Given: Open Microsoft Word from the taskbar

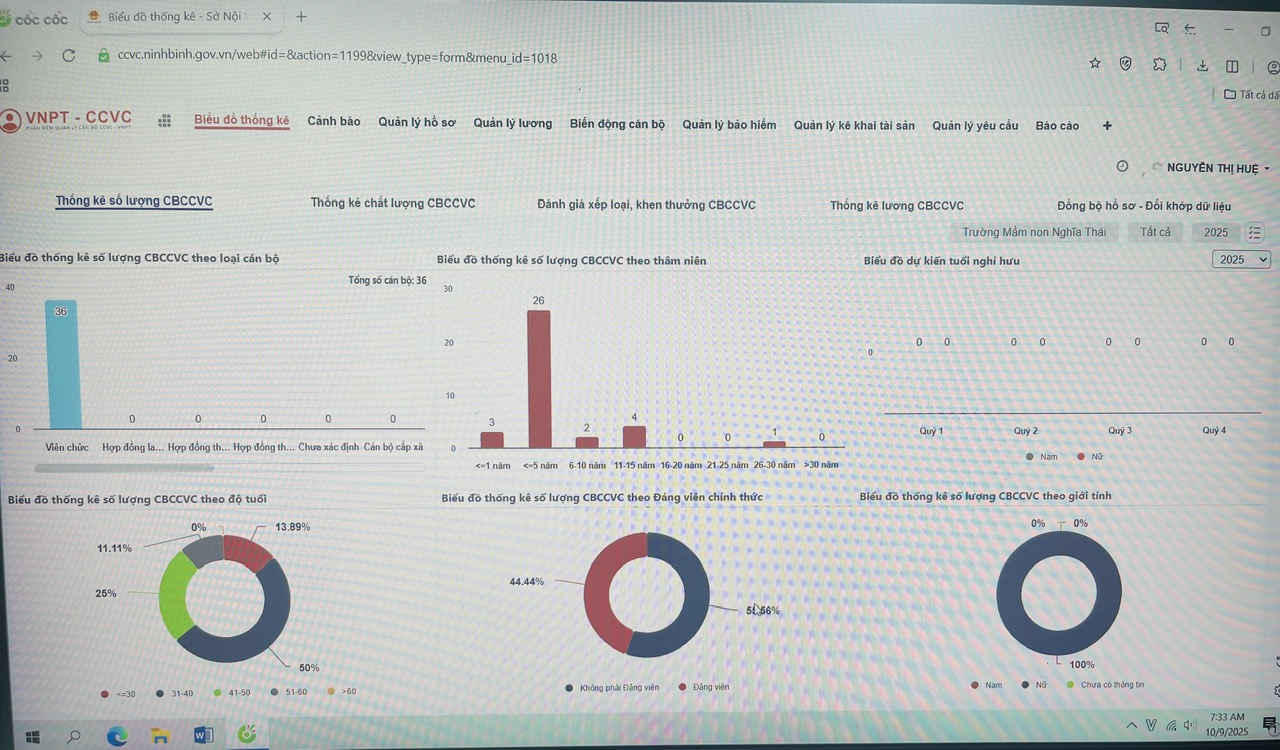Looking at the screenshot, I should [x=203, y=735].
